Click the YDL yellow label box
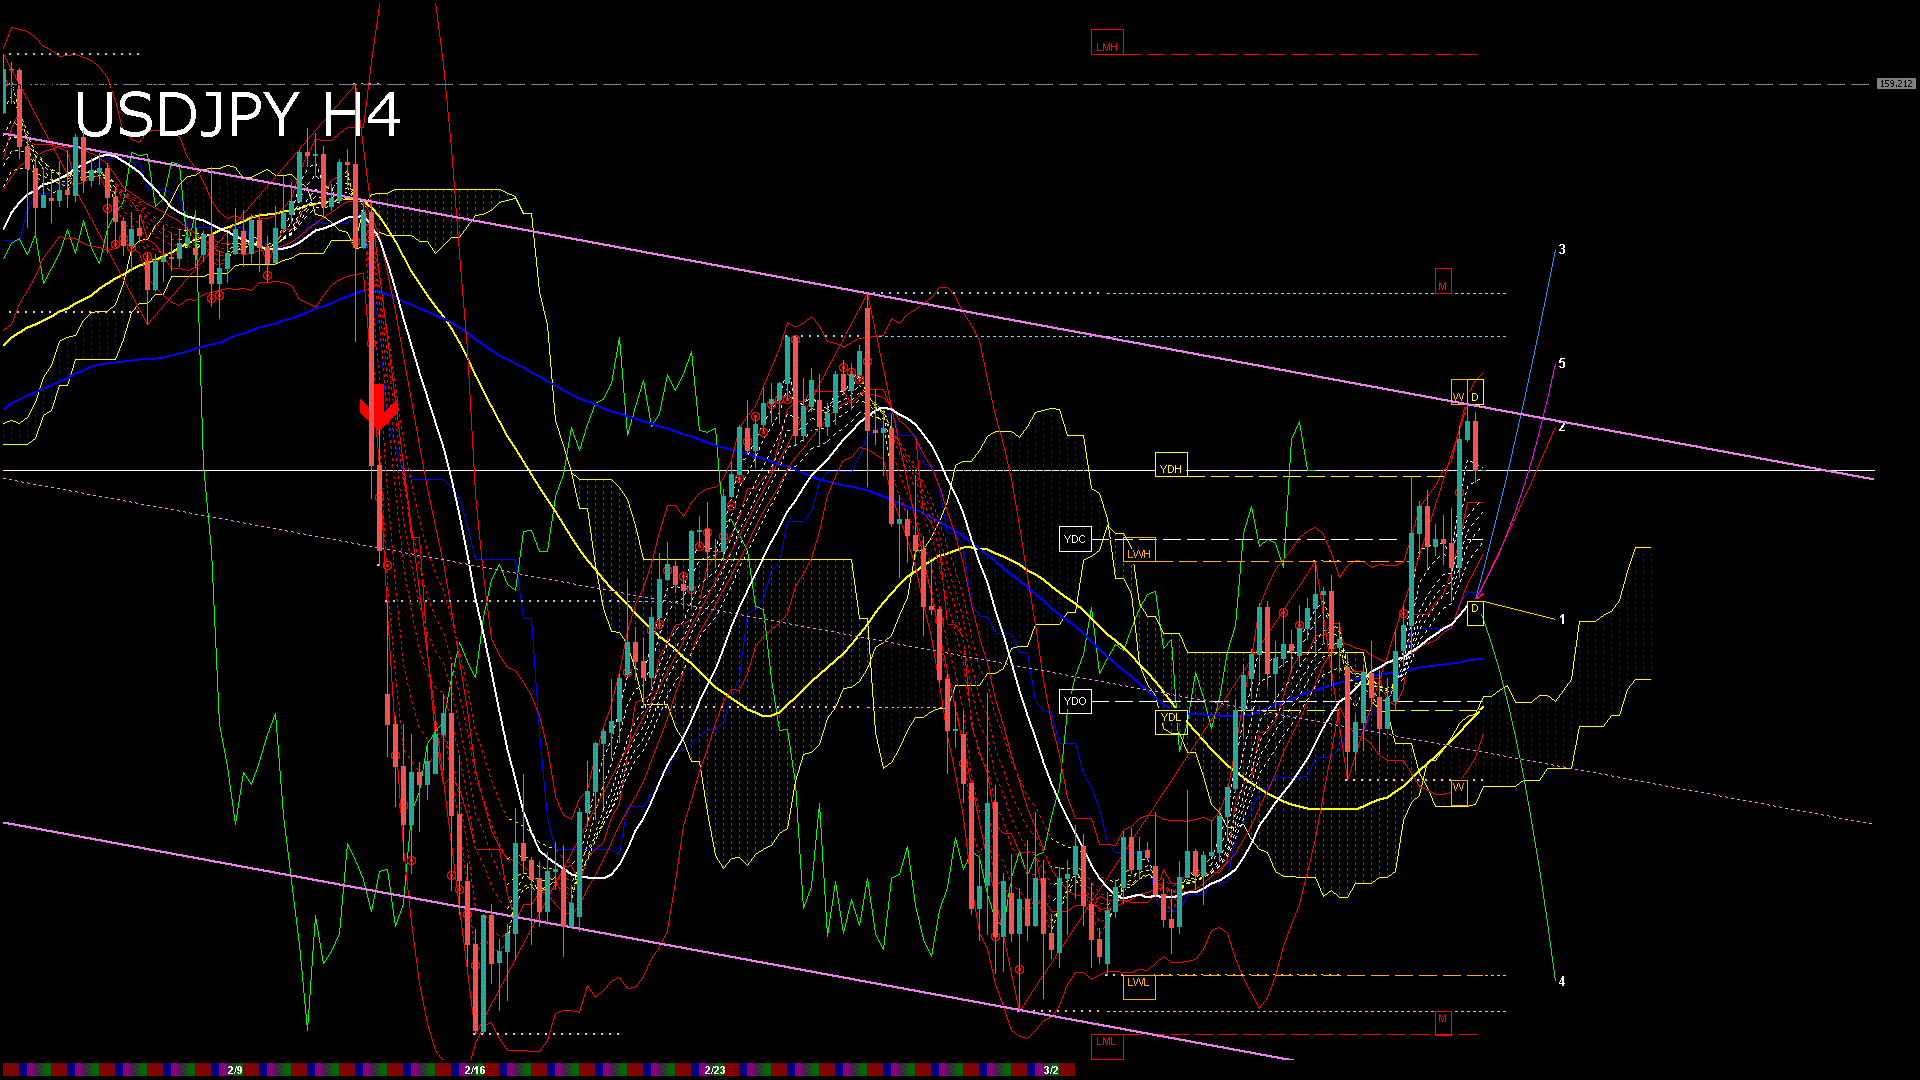 [1171, 719]
